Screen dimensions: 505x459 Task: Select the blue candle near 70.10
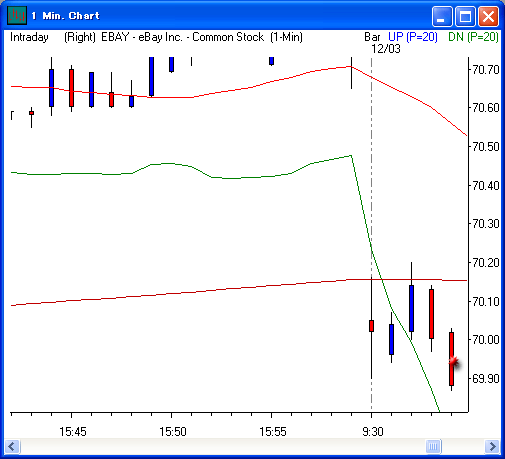tap(411, 308)
